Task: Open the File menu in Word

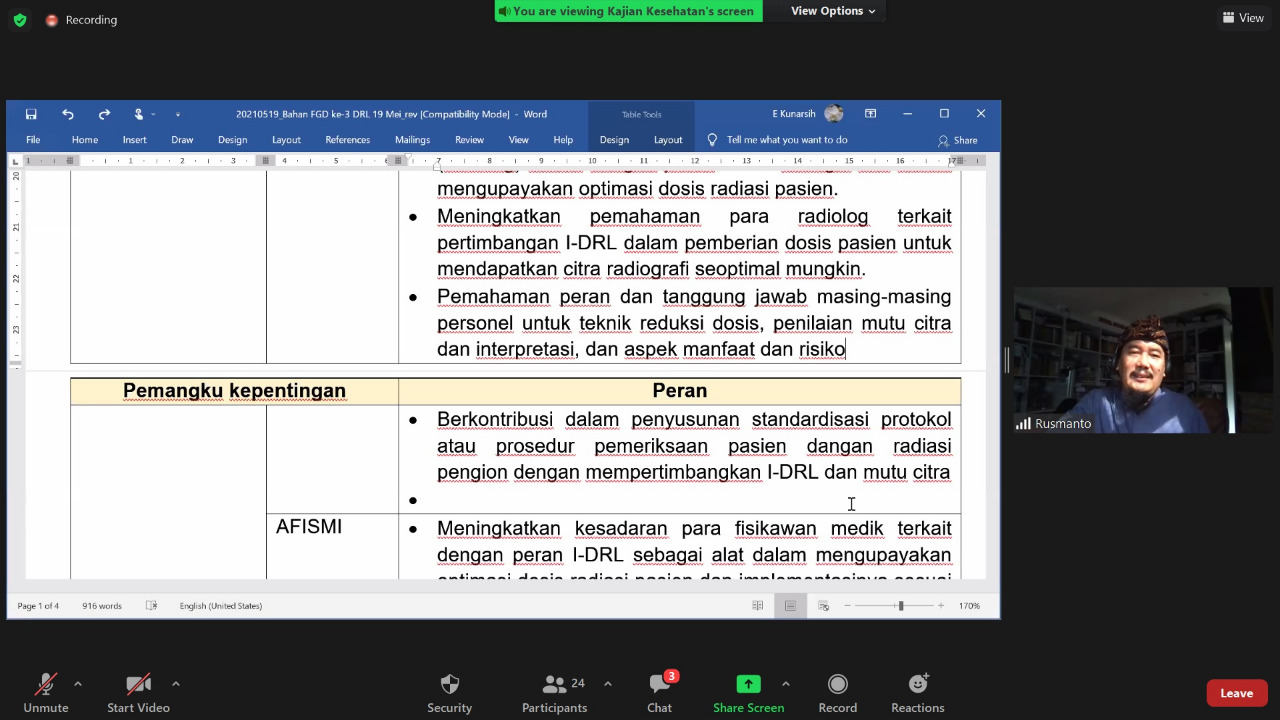Action: click(33, 140)
